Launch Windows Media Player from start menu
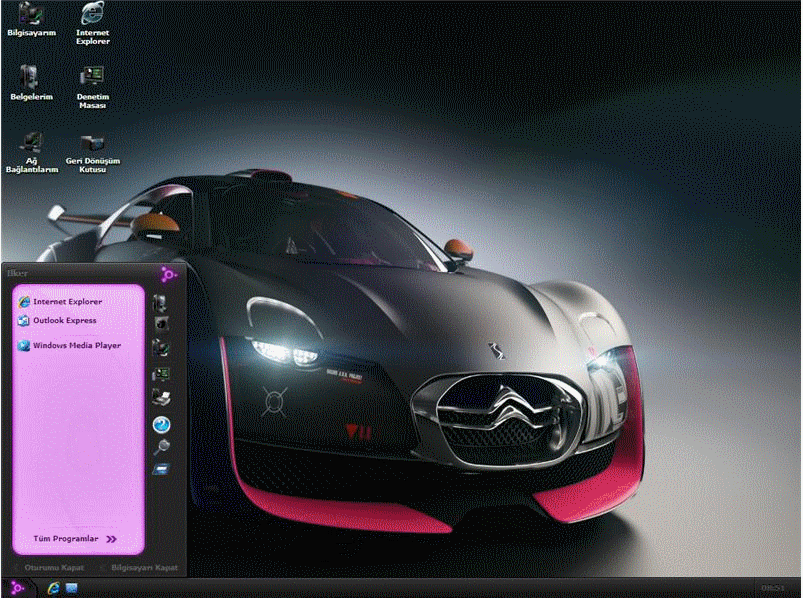Image resolution: width=803 pixels, height=598 pixels. point(70,345)
